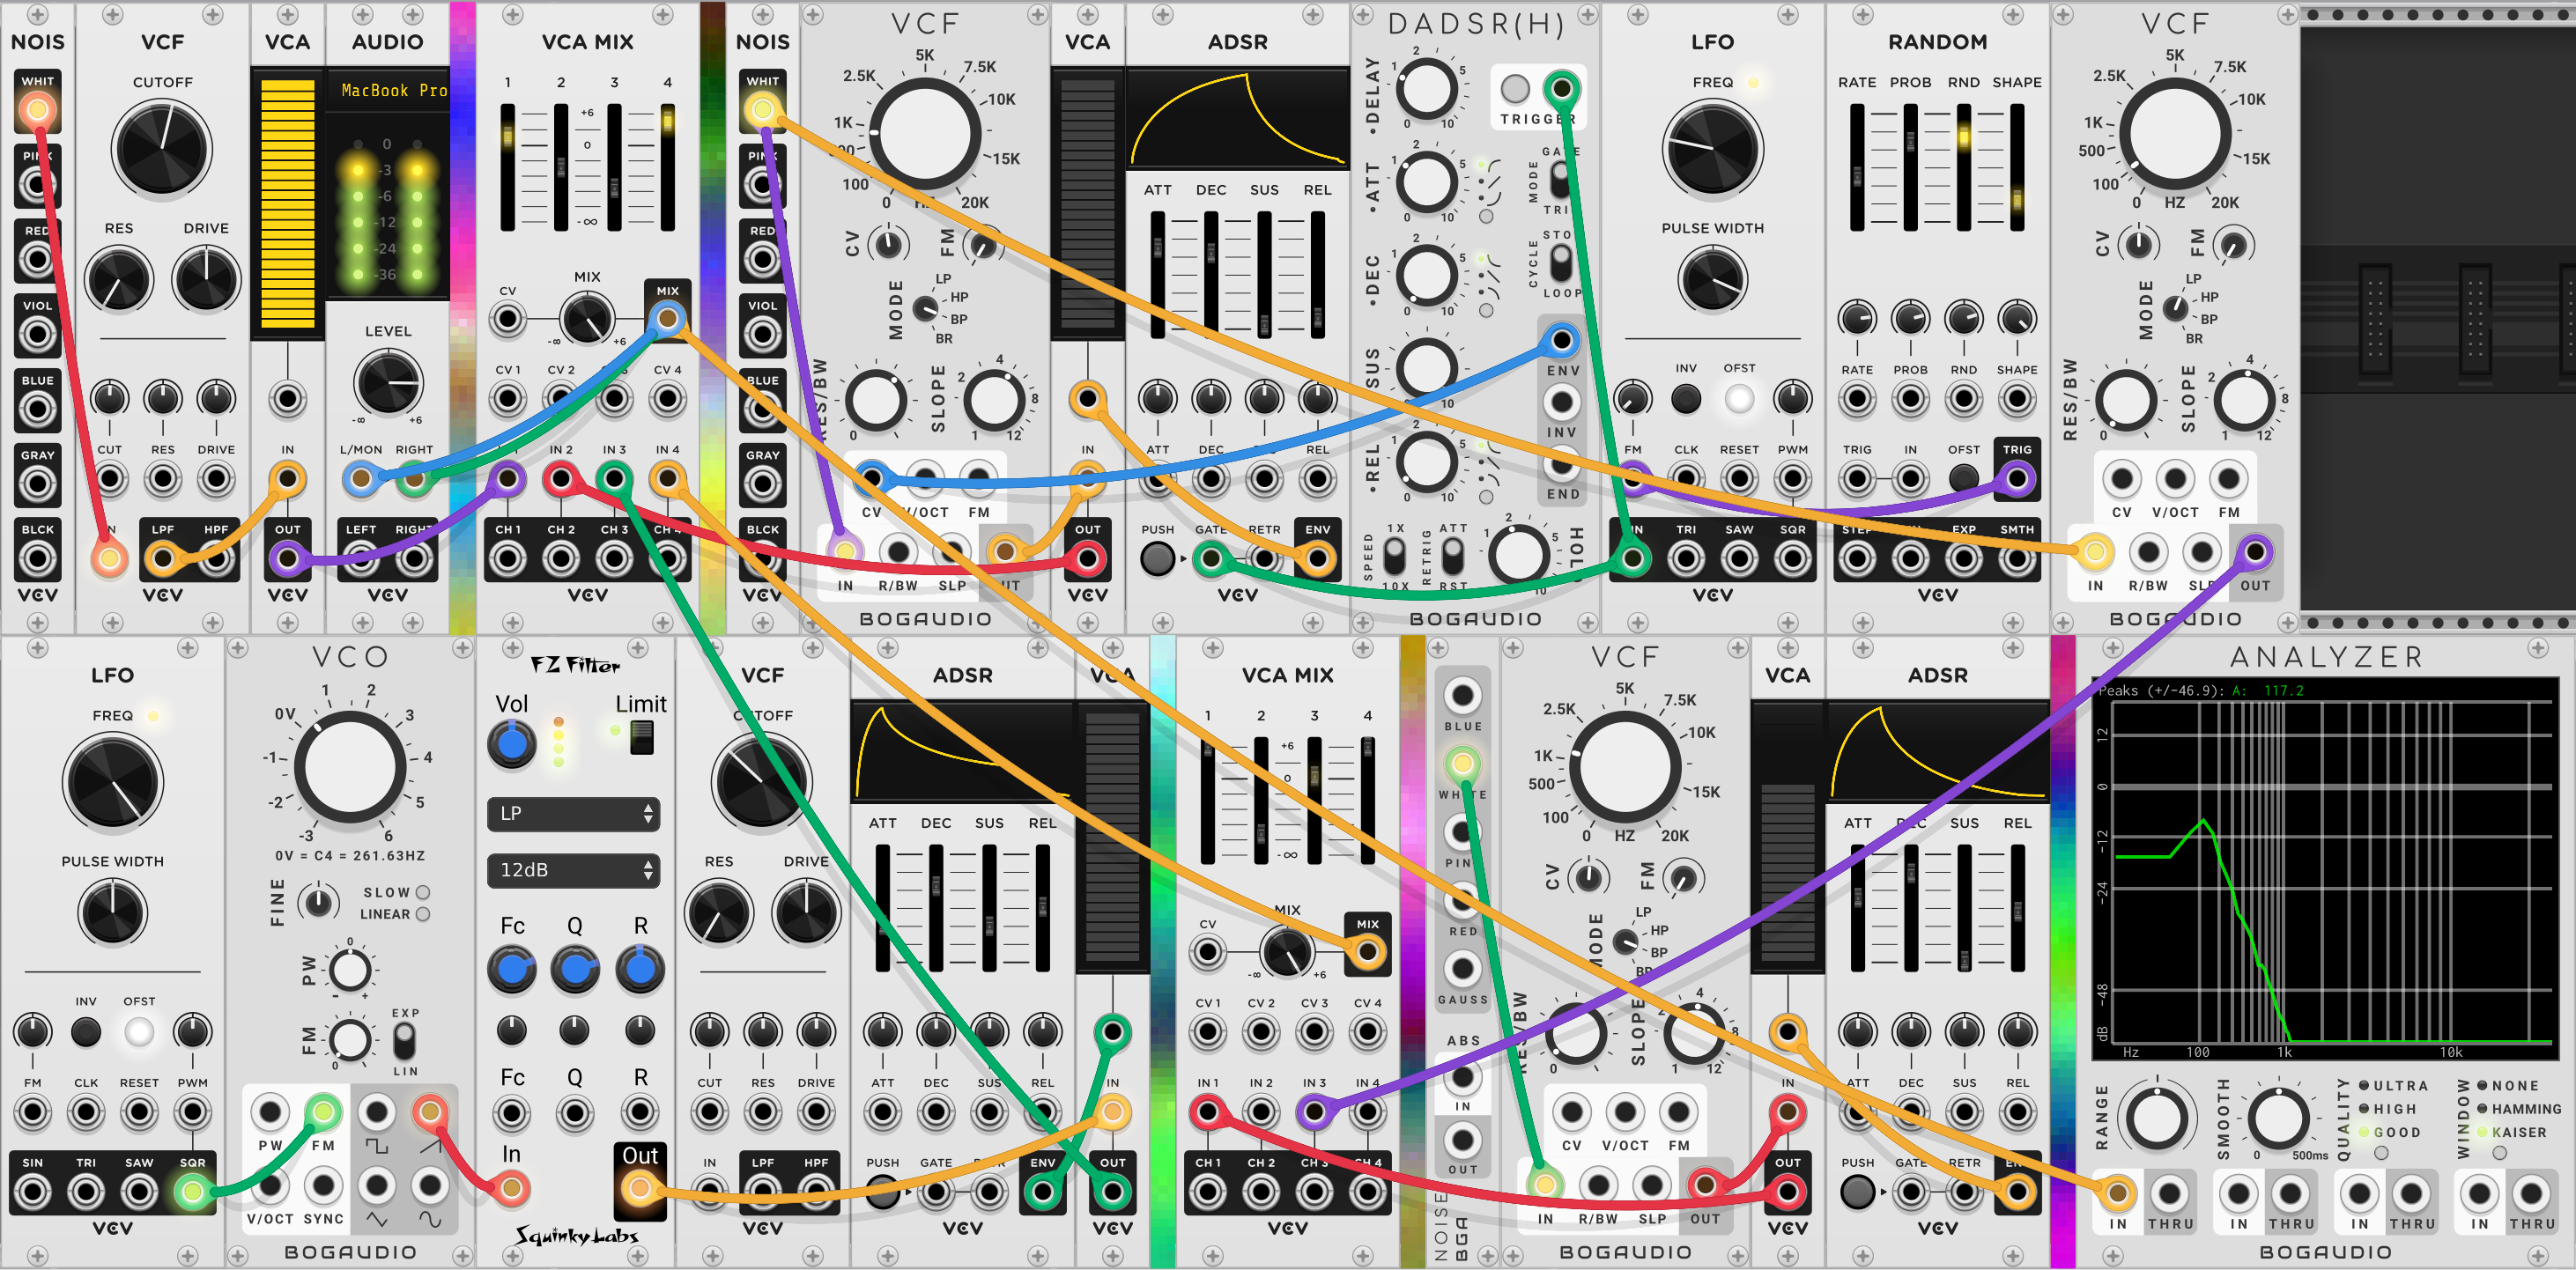Open the AUDIO MacBook Pro device selector

389,90
